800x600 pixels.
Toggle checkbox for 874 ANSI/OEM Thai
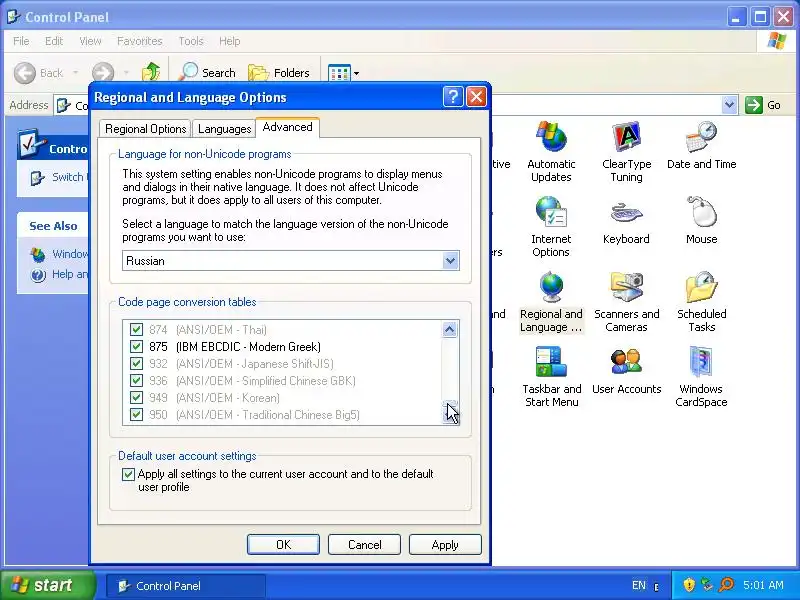click(x=136, y=330)
